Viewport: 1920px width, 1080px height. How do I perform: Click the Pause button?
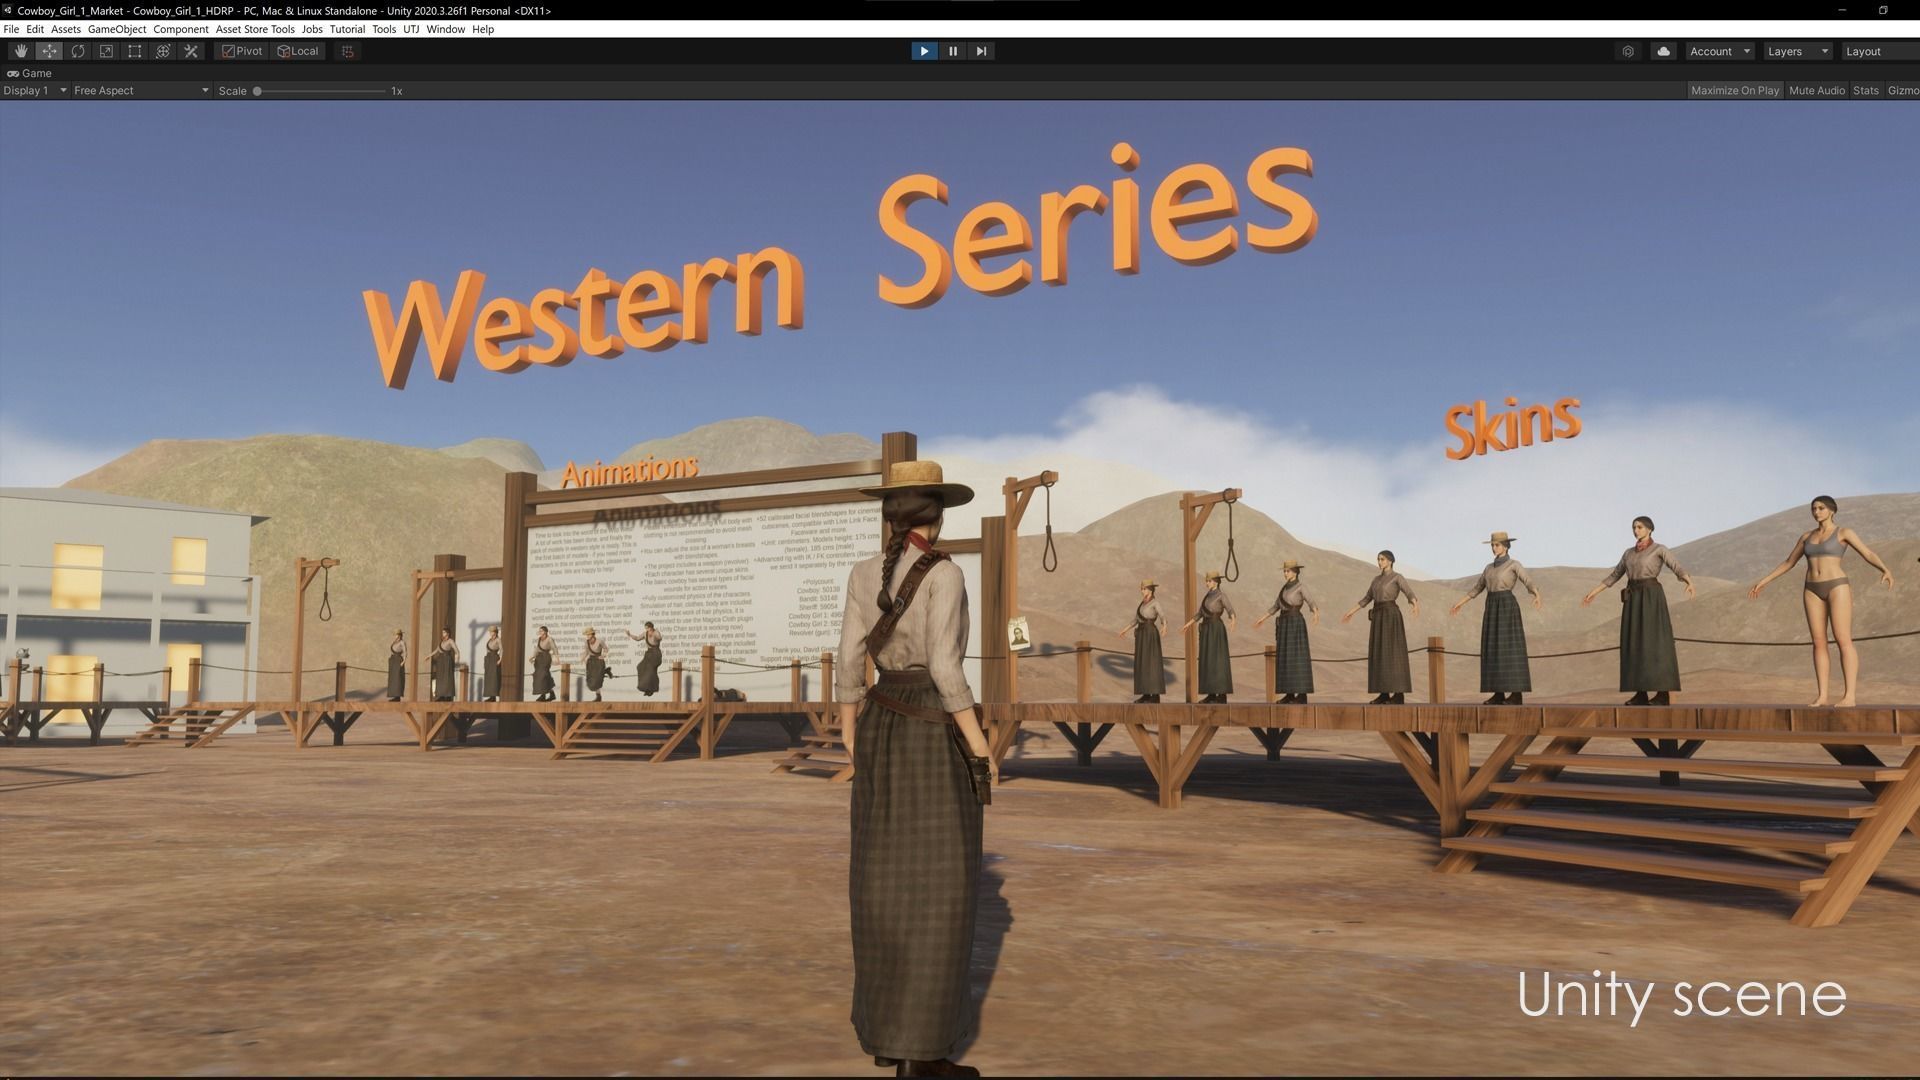coord(953,51)
